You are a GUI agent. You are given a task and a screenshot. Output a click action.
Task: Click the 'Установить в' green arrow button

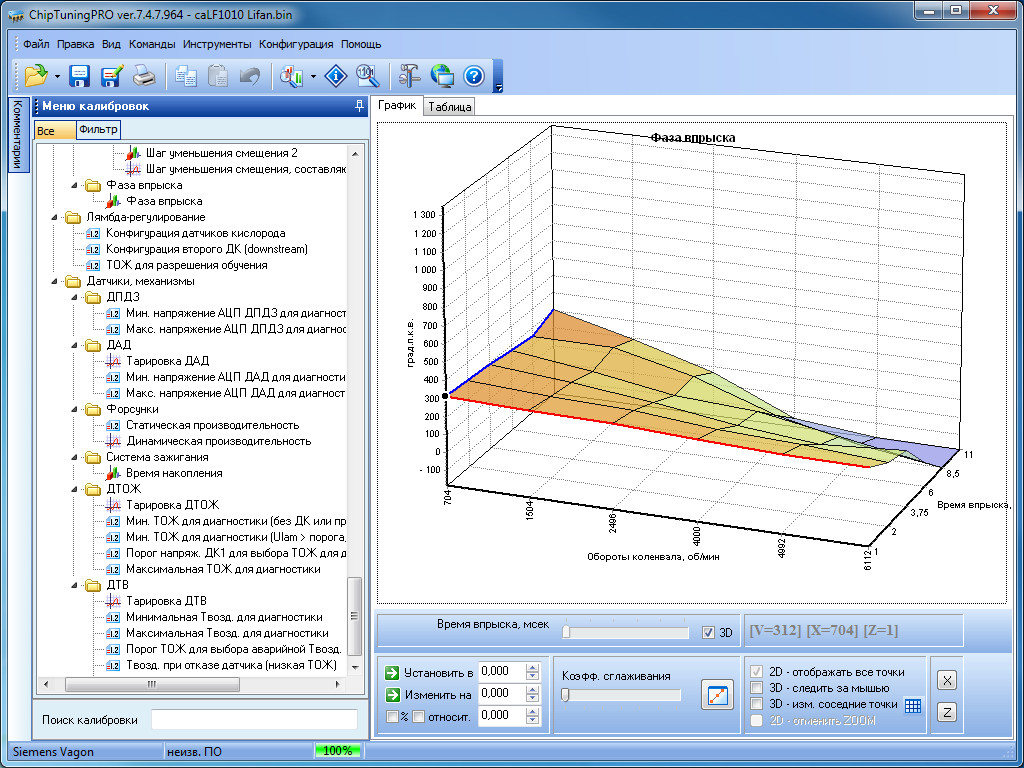[x=392, y=672]
